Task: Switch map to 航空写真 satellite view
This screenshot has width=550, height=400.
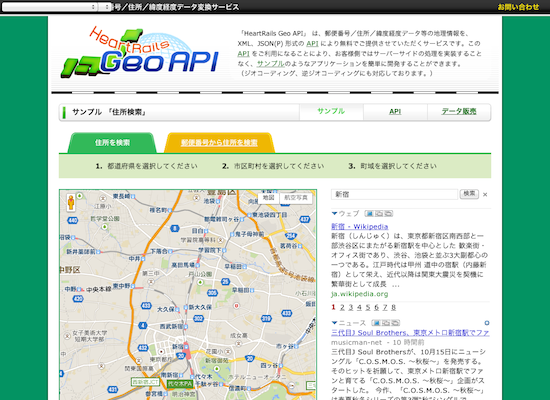Action: [296, 198]
